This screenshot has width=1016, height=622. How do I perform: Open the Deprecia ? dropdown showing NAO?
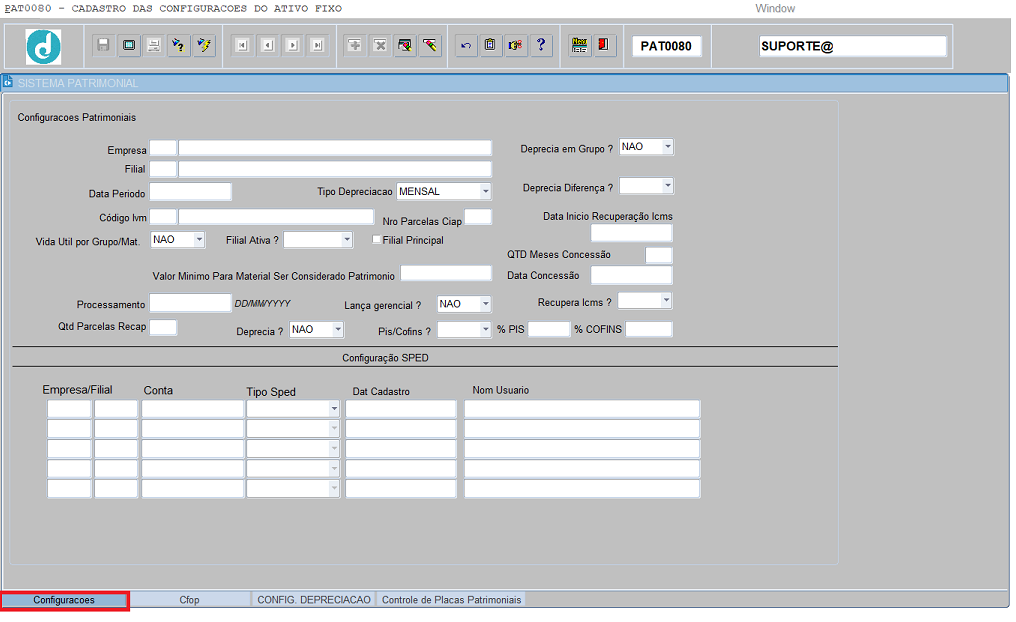[x=338, y=329]
